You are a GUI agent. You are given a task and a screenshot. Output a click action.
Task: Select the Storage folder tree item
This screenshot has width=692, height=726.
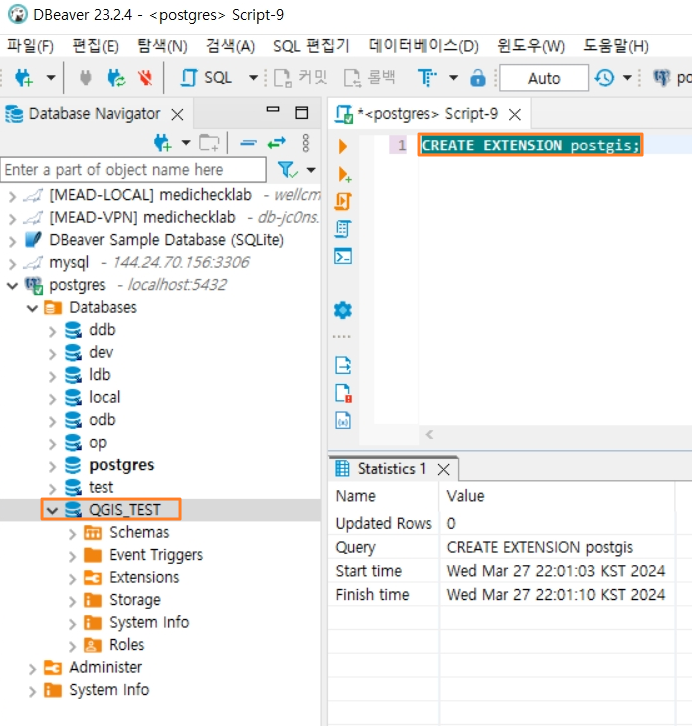[135, 600]
